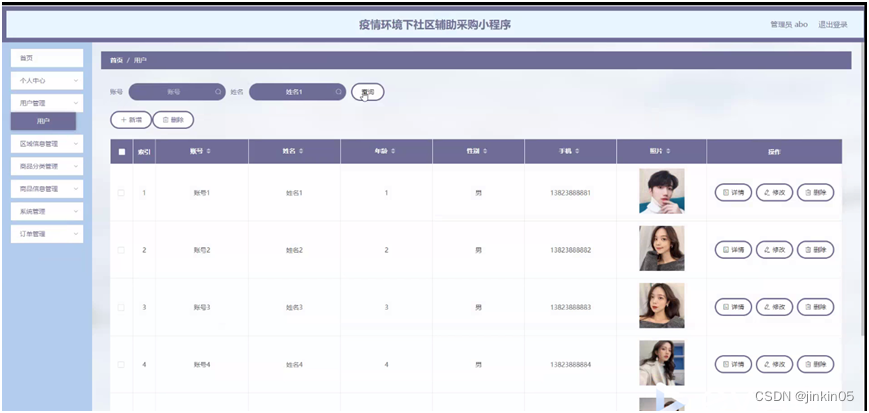Open 详情 for row 账号4
The width and height of the screenshot is (869, 413).
tap(733, 364)
